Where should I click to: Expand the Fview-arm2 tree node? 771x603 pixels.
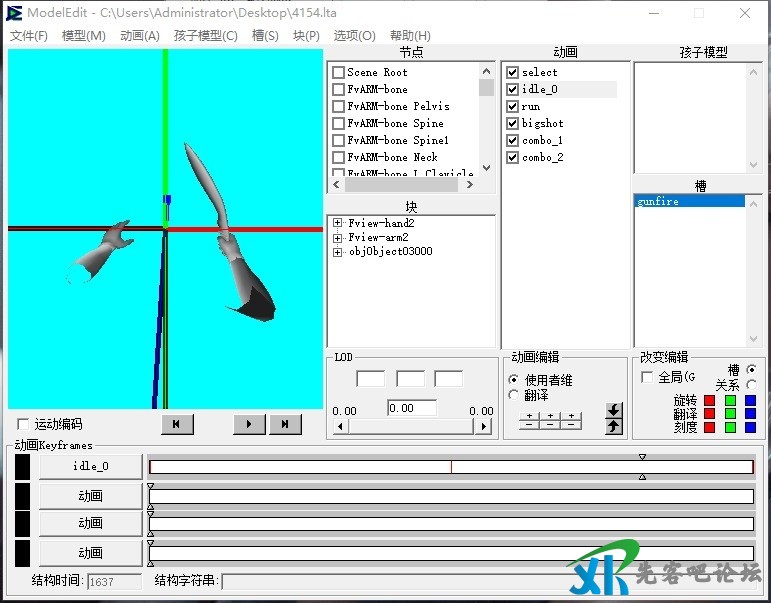pyautogui.click(x=338, y=238)
